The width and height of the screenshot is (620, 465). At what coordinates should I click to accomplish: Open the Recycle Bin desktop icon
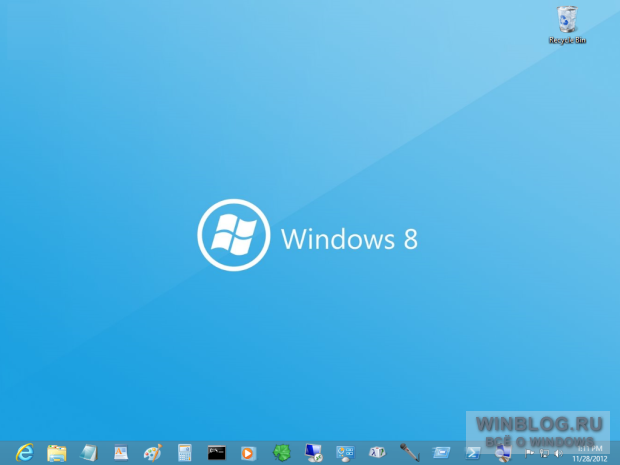click(567, 25)
